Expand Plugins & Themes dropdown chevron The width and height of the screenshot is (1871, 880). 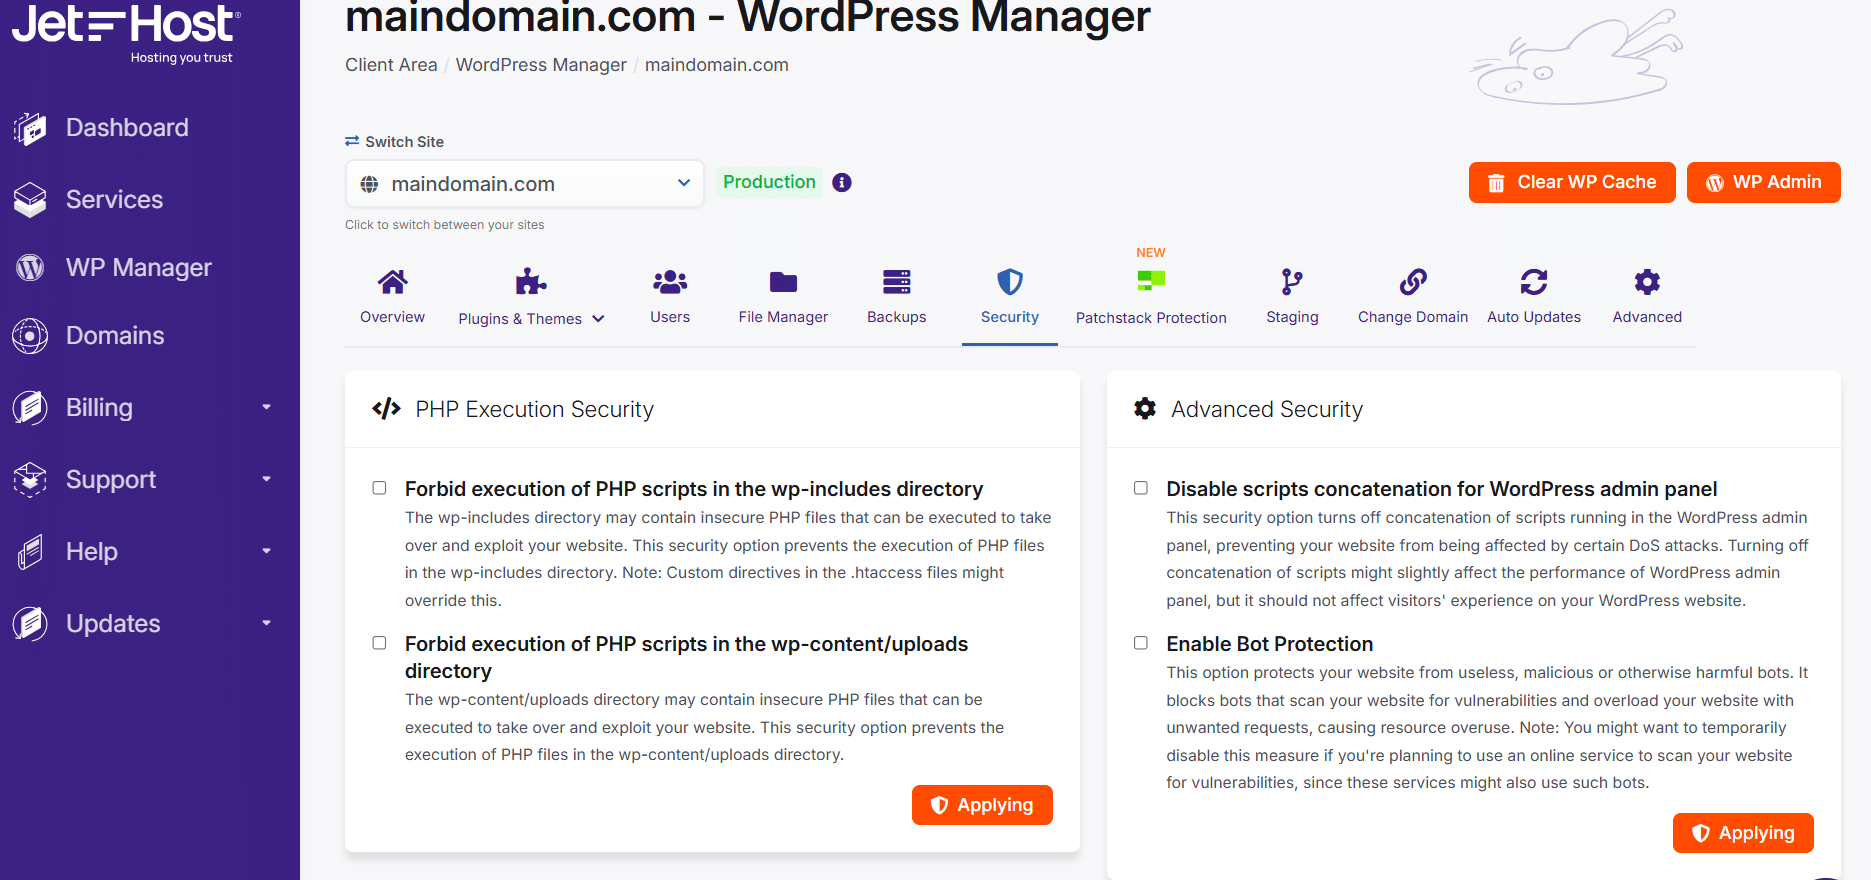[598, 319]
